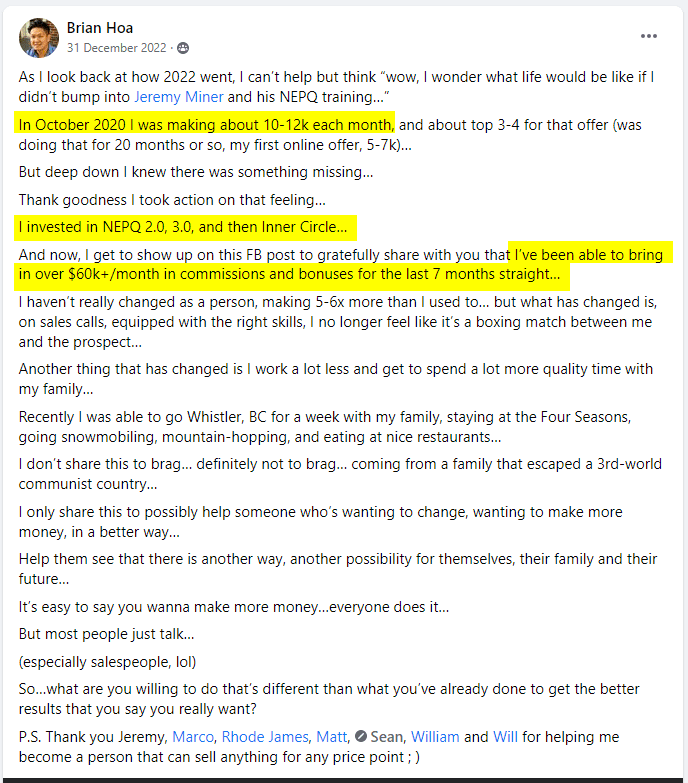This screenshot has width=688, height=783.
Task: Click the paragraph mentioning Whistler, BC
Action: (x=325, y=427)
